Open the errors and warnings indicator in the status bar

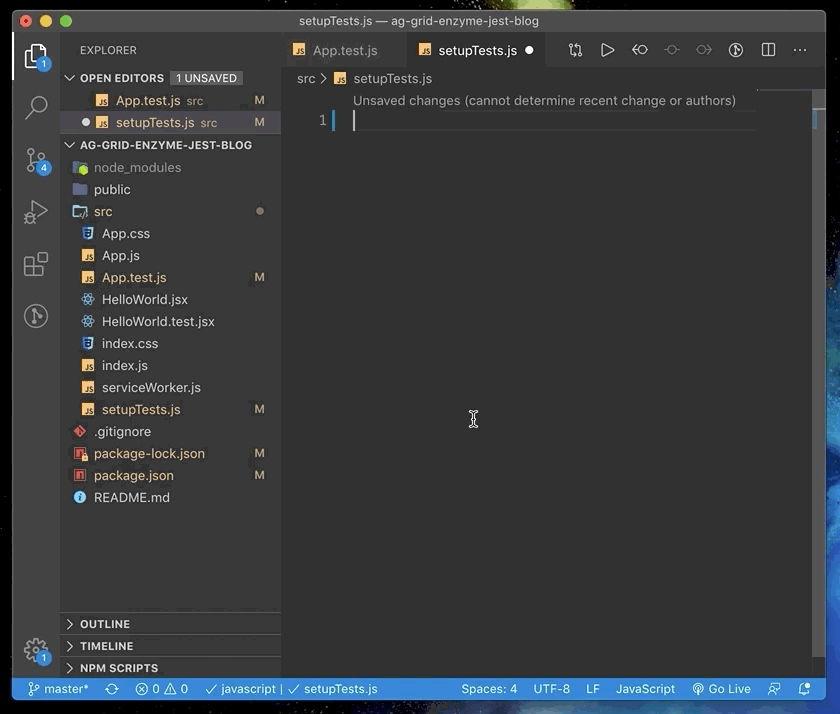(x=161, y=689)
